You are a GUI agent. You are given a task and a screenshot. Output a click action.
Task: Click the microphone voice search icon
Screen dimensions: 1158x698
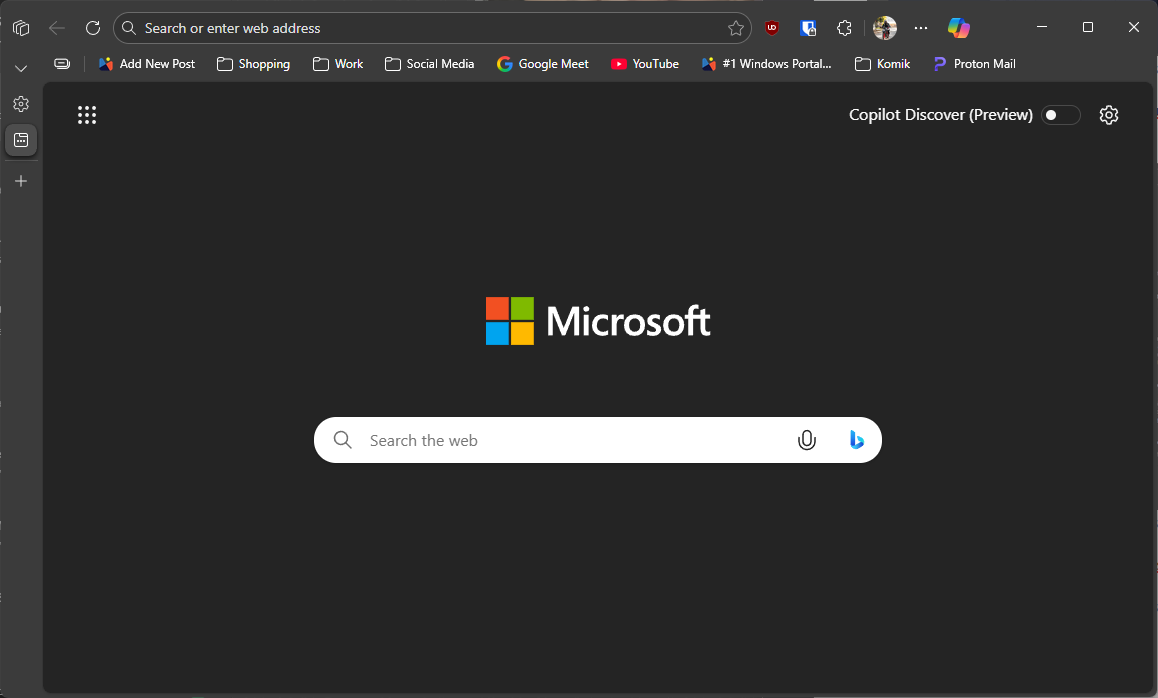tap(807, 440)
